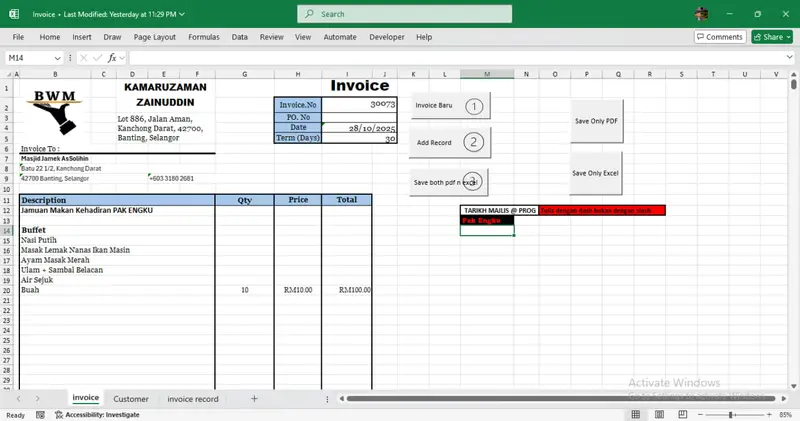Go to next sheet with the right arrow
The width and height of the screenshot is (800, 421).
click(37, 399)
